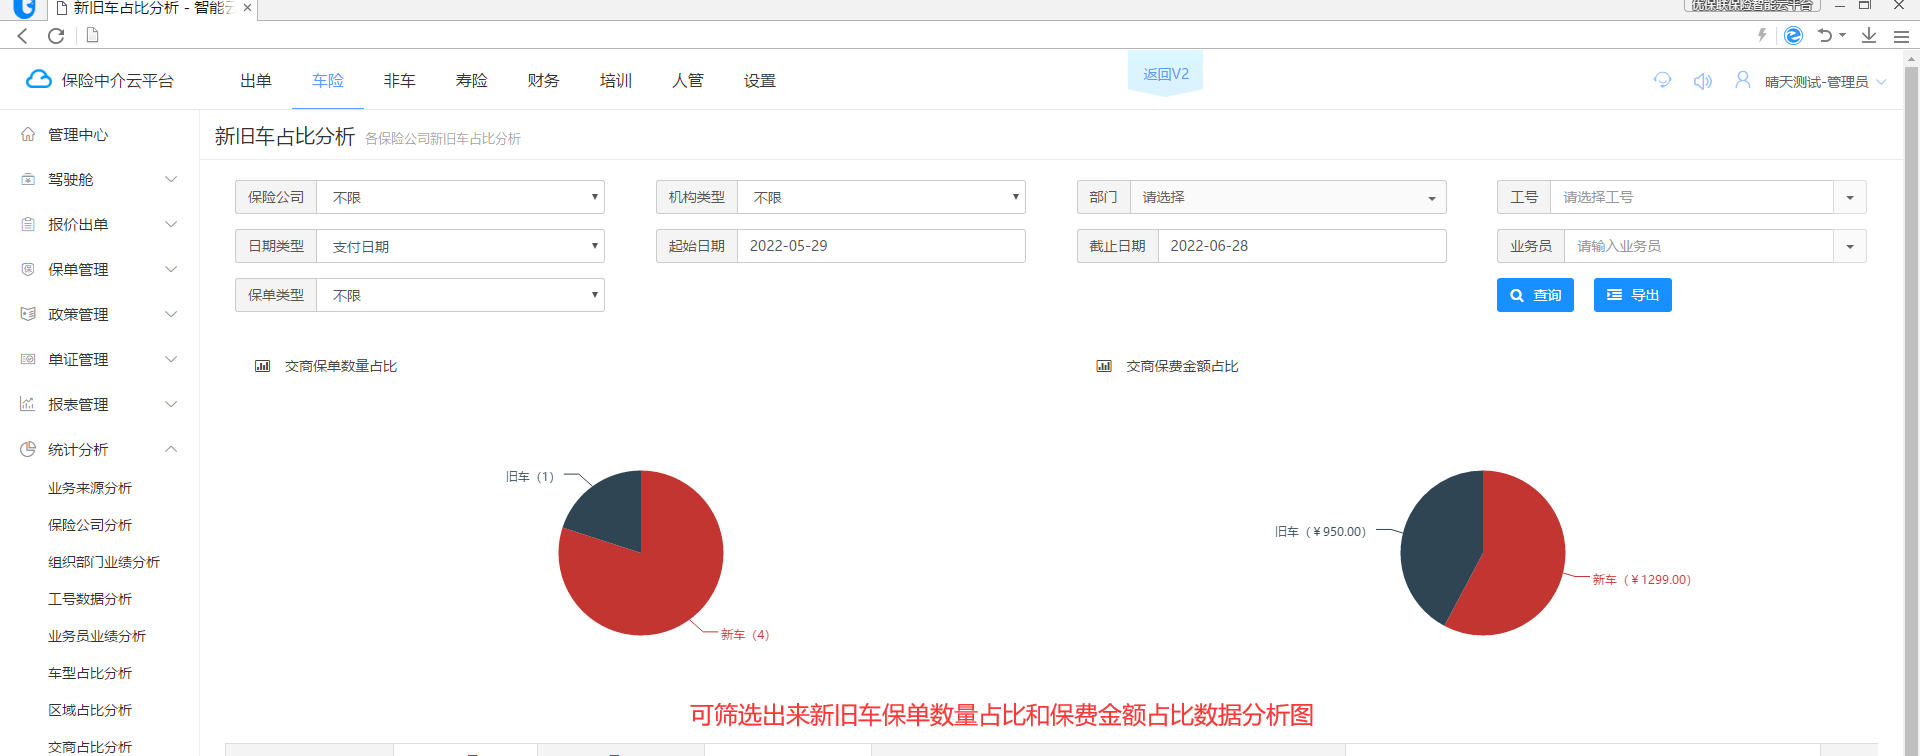Click the 管理中心 home icon

tap(28, 134)
